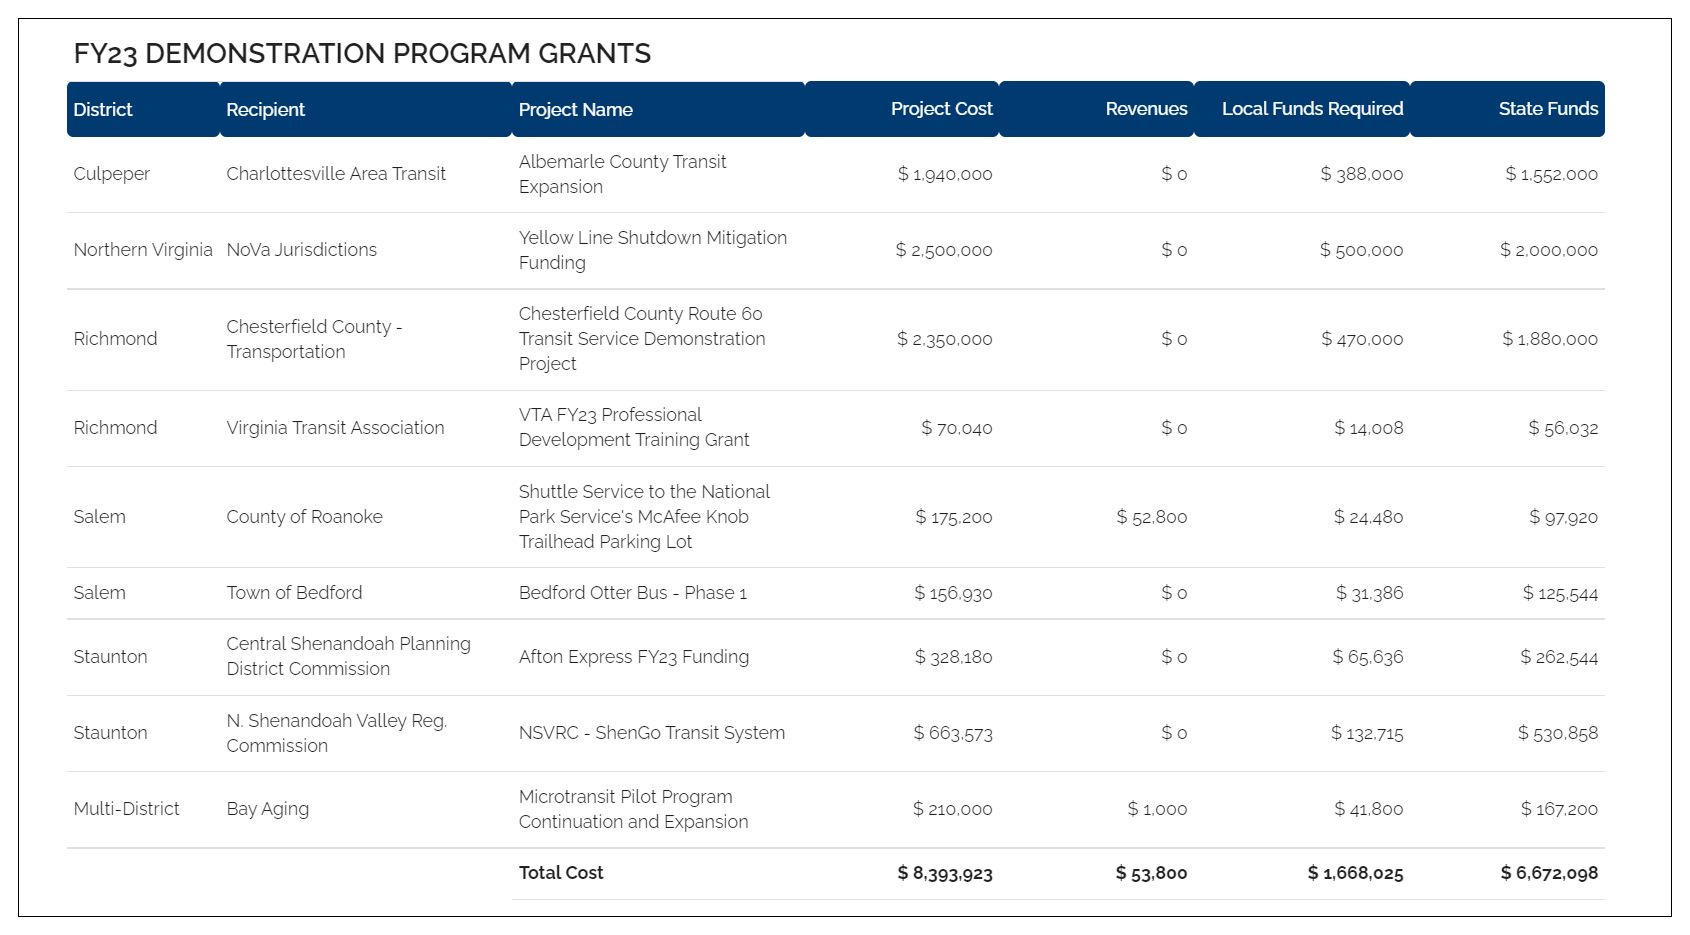Viewport: 1690px width, 935px height.
Task: Select the $ 70,040 project cost
Action: click(957, 428)
